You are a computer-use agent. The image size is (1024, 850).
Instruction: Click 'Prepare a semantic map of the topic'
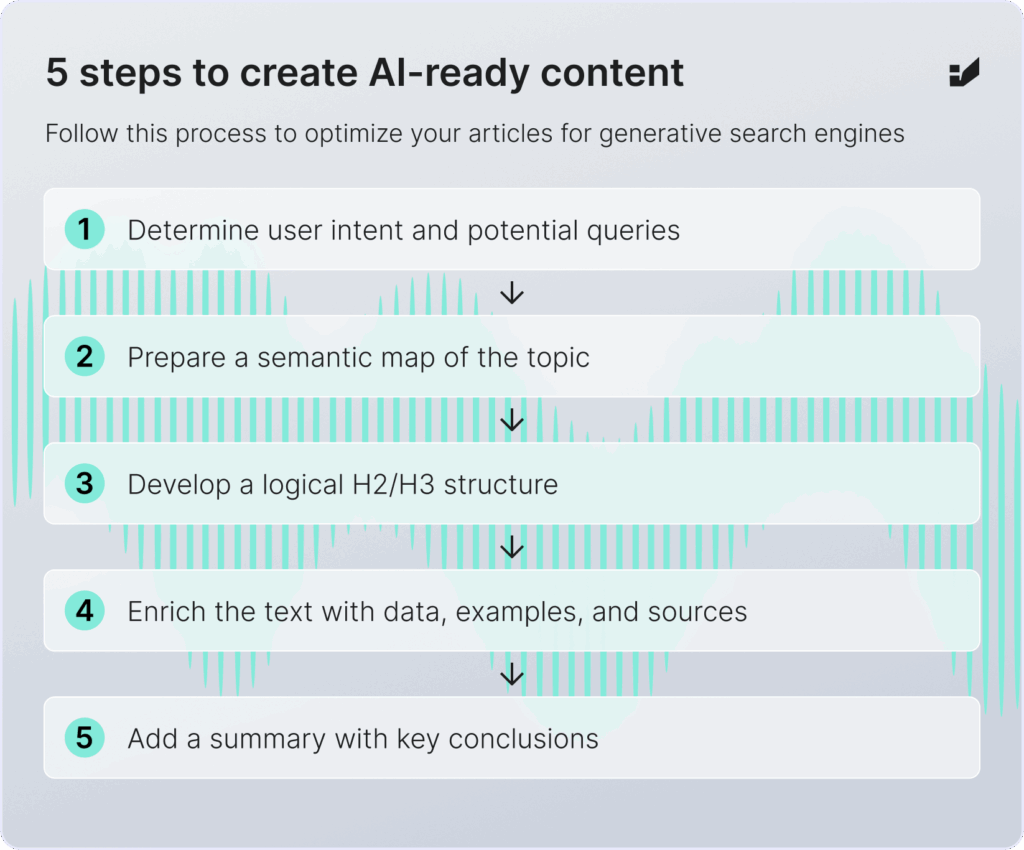(358, 357)
